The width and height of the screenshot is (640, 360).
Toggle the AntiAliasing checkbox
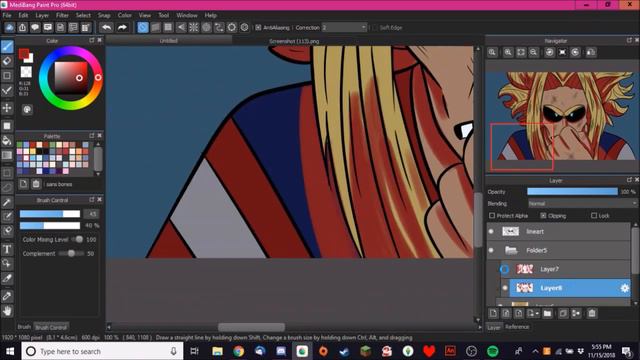click(x=258, y=28)
